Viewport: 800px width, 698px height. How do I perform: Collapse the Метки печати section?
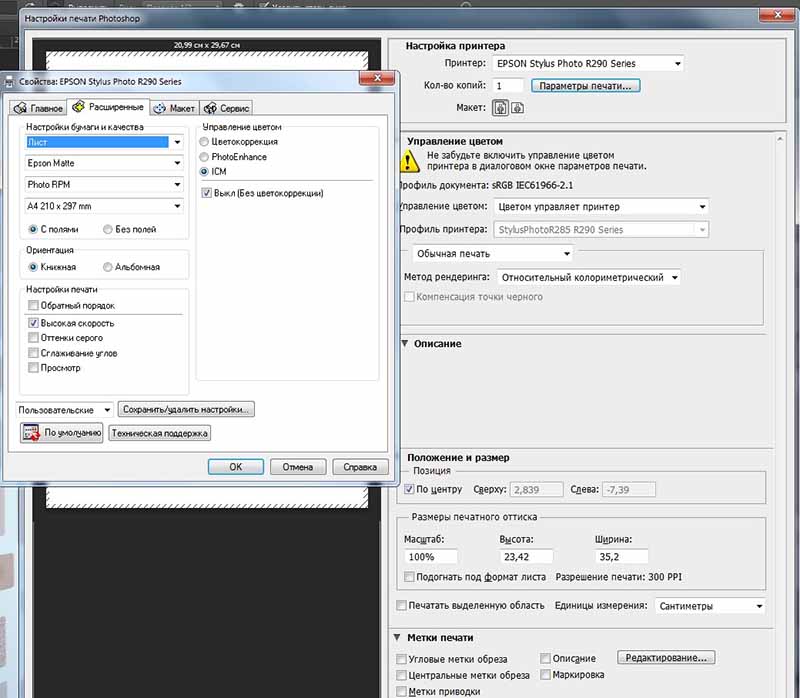[397, 637]
